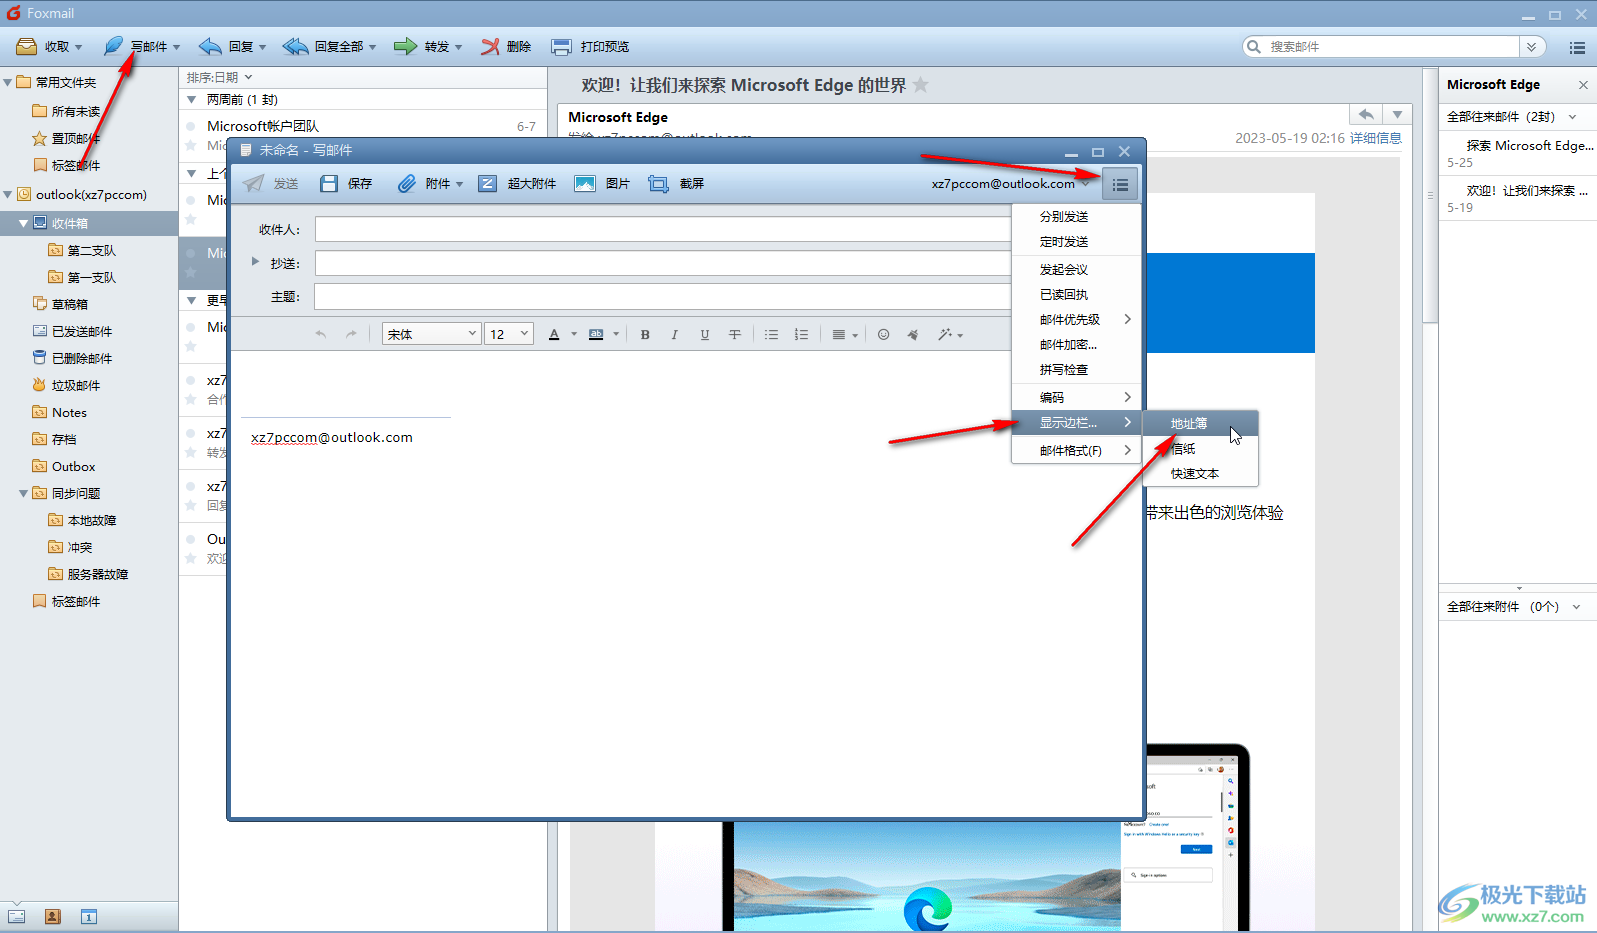Choose 邮件加密... from the menu
This screenshot has height=933, width=1597.
point(1076,345)
